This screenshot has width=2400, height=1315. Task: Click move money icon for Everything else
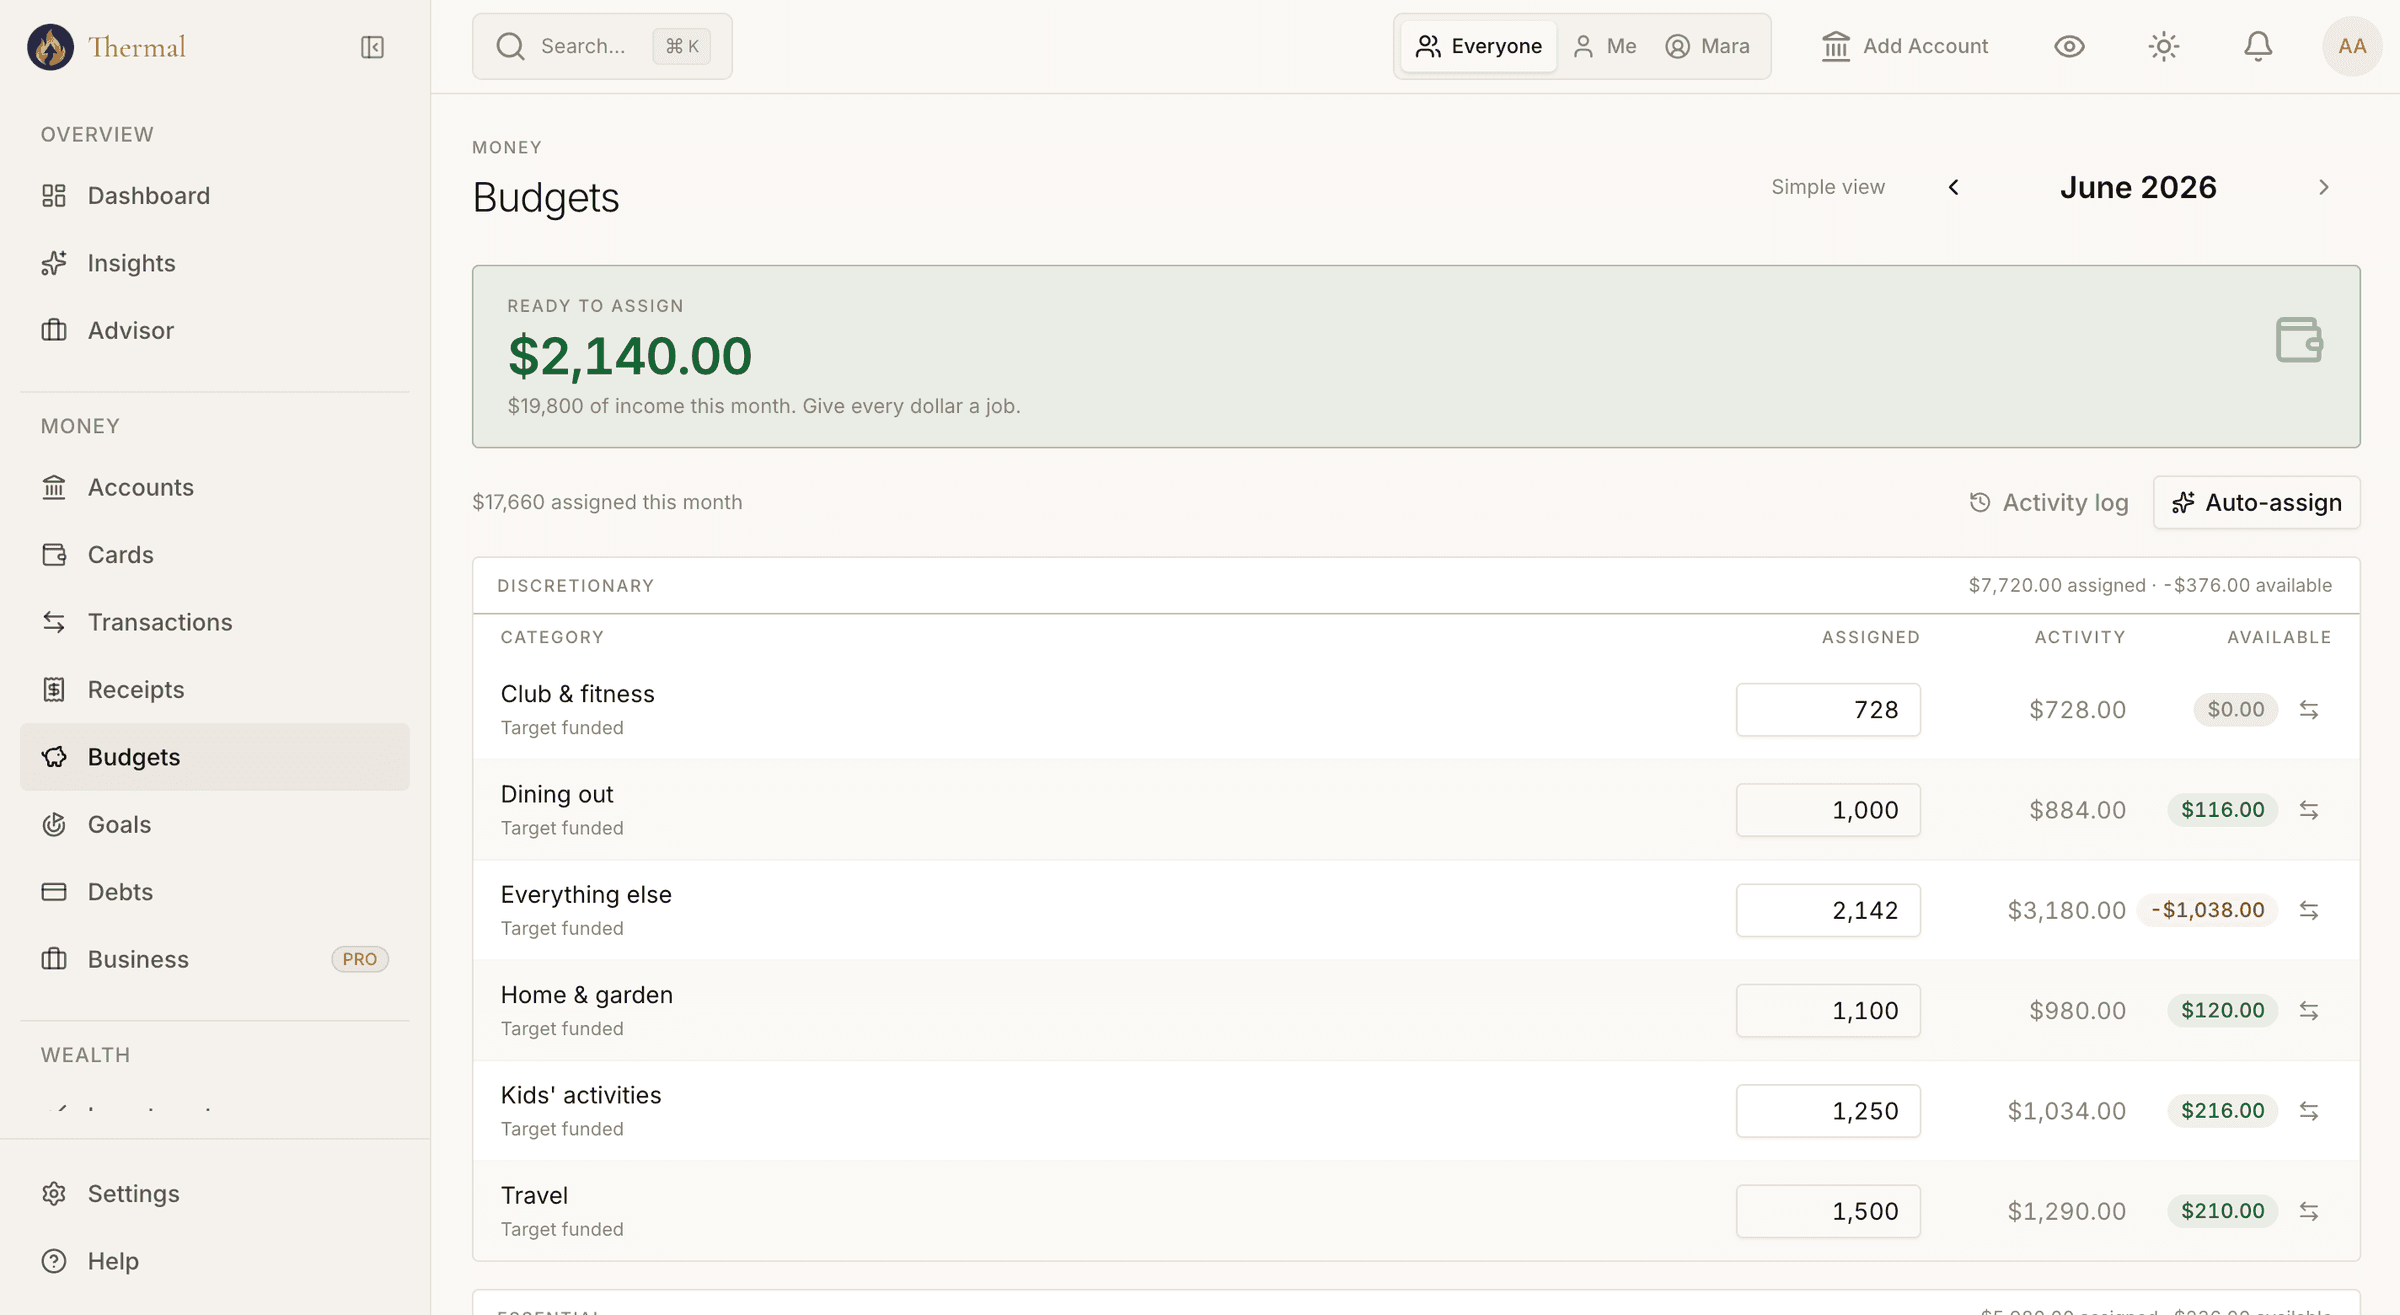[2309, 910]
